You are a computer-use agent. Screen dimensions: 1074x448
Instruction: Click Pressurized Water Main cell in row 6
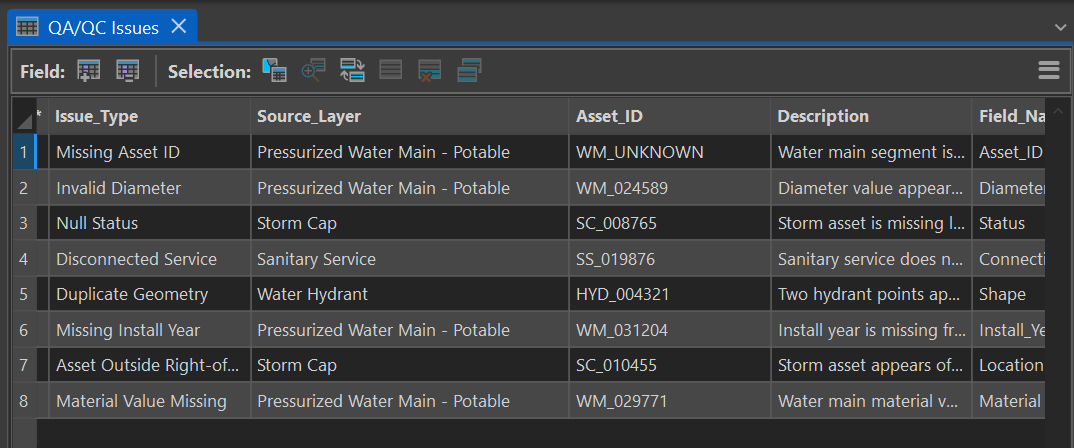[x=410, y=330]
